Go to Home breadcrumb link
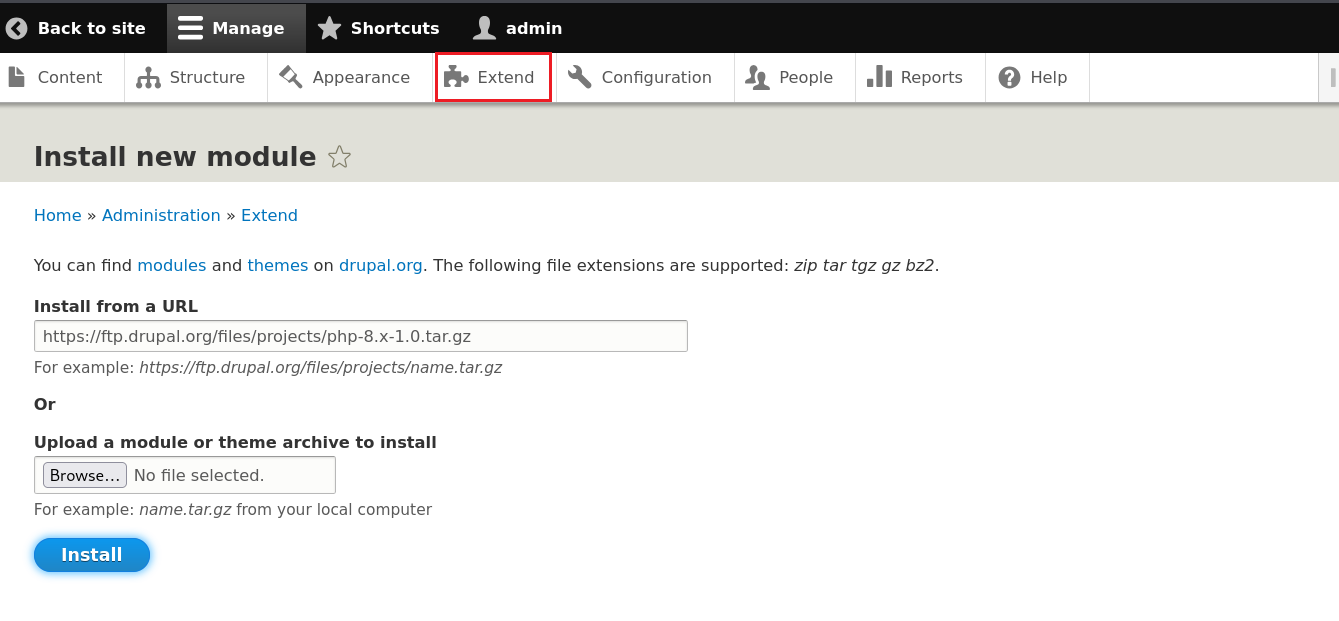The width and height of the screenshot is (1339, 621). 57,215
